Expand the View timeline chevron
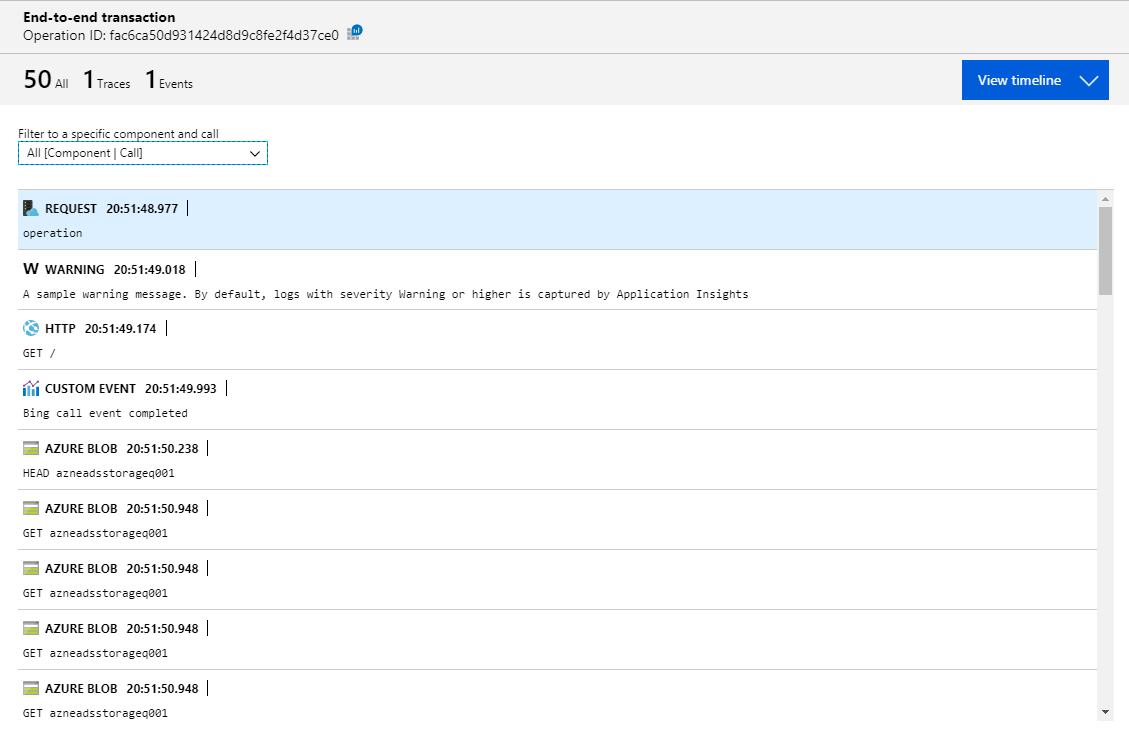The image size is (1129, 735). pos(1089,80)
